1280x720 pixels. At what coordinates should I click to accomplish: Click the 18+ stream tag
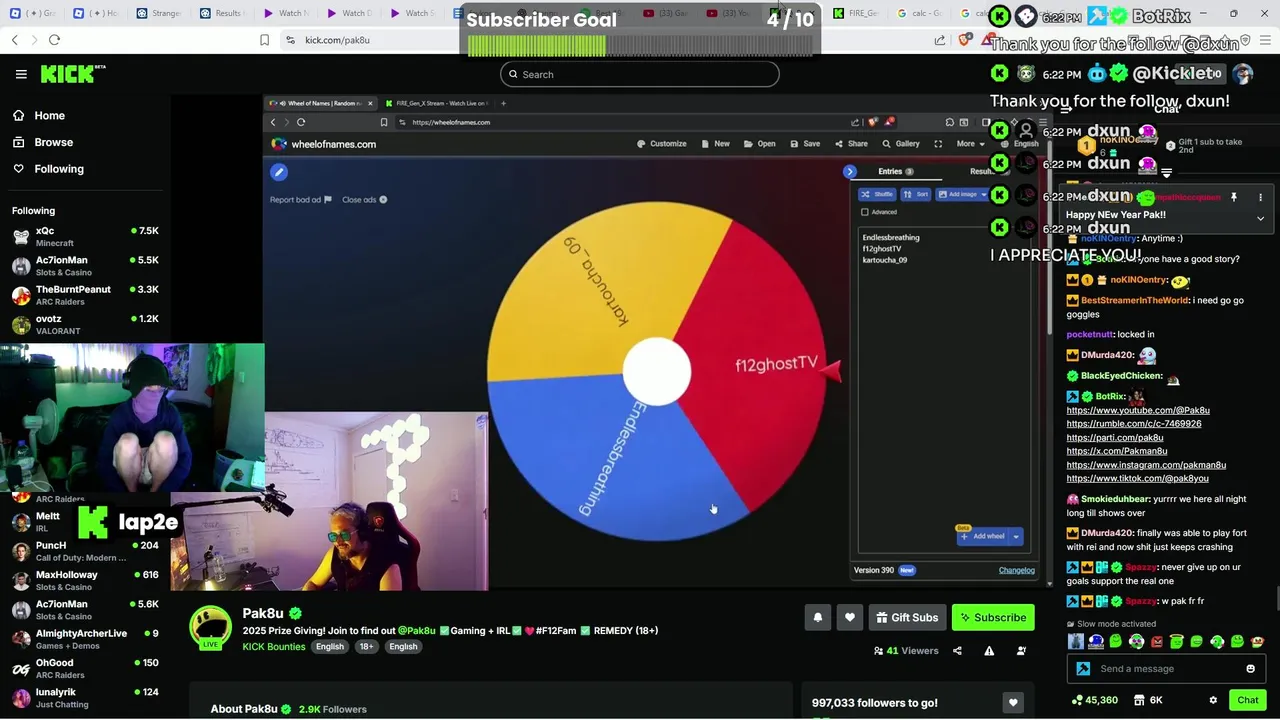pyautogui.click(x=366, y=647)
